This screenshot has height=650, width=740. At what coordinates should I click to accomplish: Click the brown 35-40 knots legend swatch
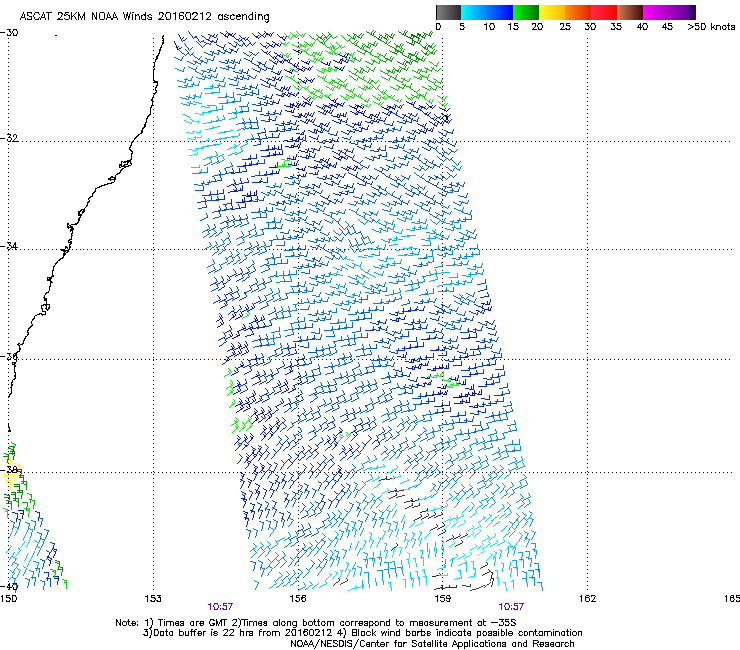coord(630,12)
